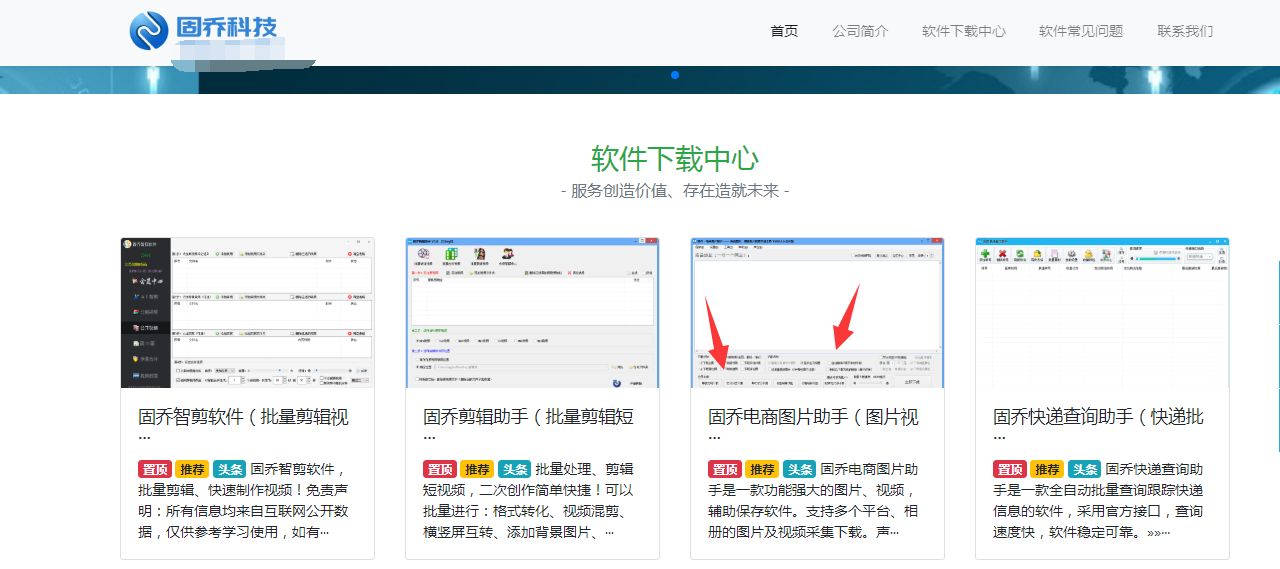The height and width of the screenshot is (569, 1280).
Task: Go to 软件下载中心 in the navigation
Action: tap(964, 31)
